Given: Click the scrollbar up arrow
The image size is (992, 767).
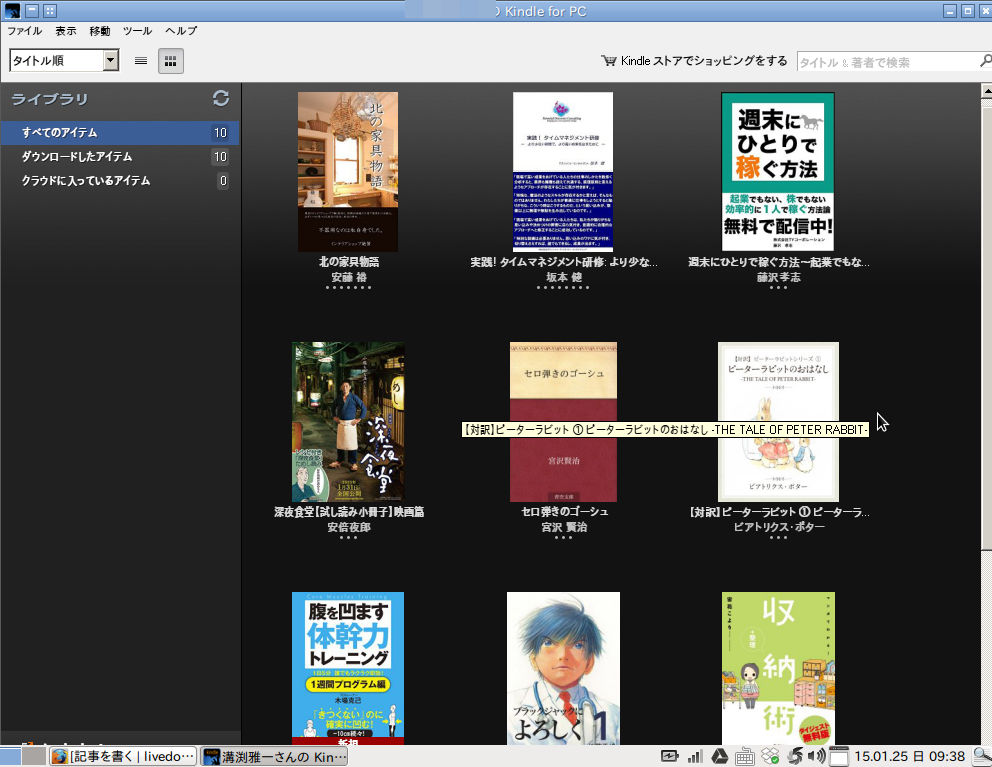Looking at the screenshot, I should coord(986,90).
